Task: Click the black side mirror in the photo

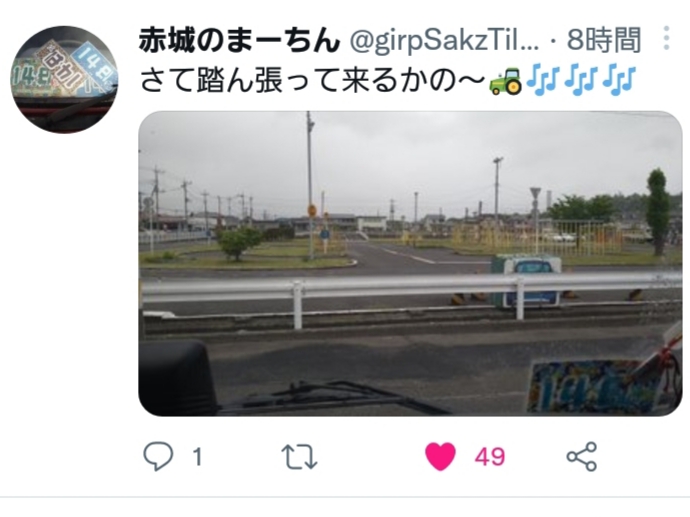Action: 177,378
